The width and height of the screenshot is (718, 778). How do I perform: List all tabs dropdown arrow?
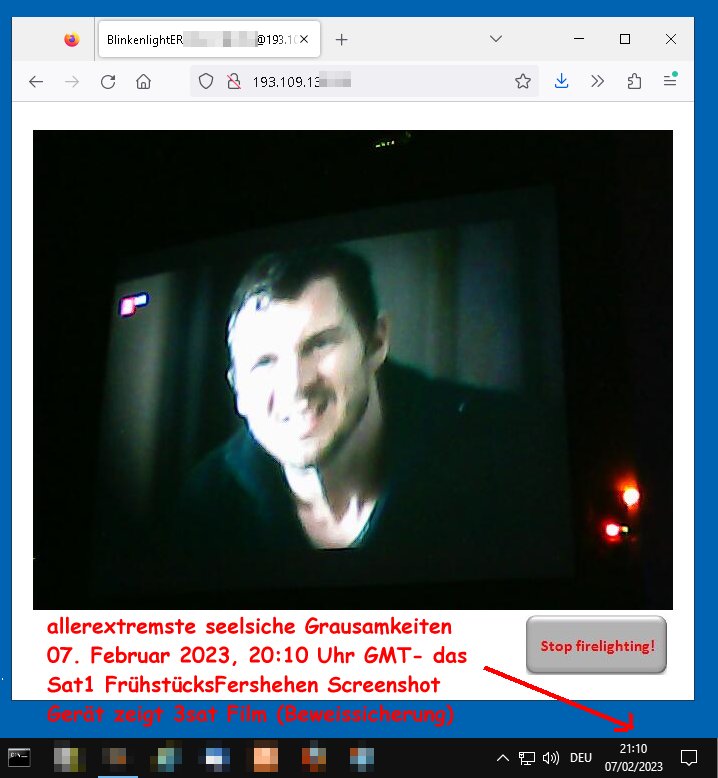pyautogui.click(x=496, y=39)
